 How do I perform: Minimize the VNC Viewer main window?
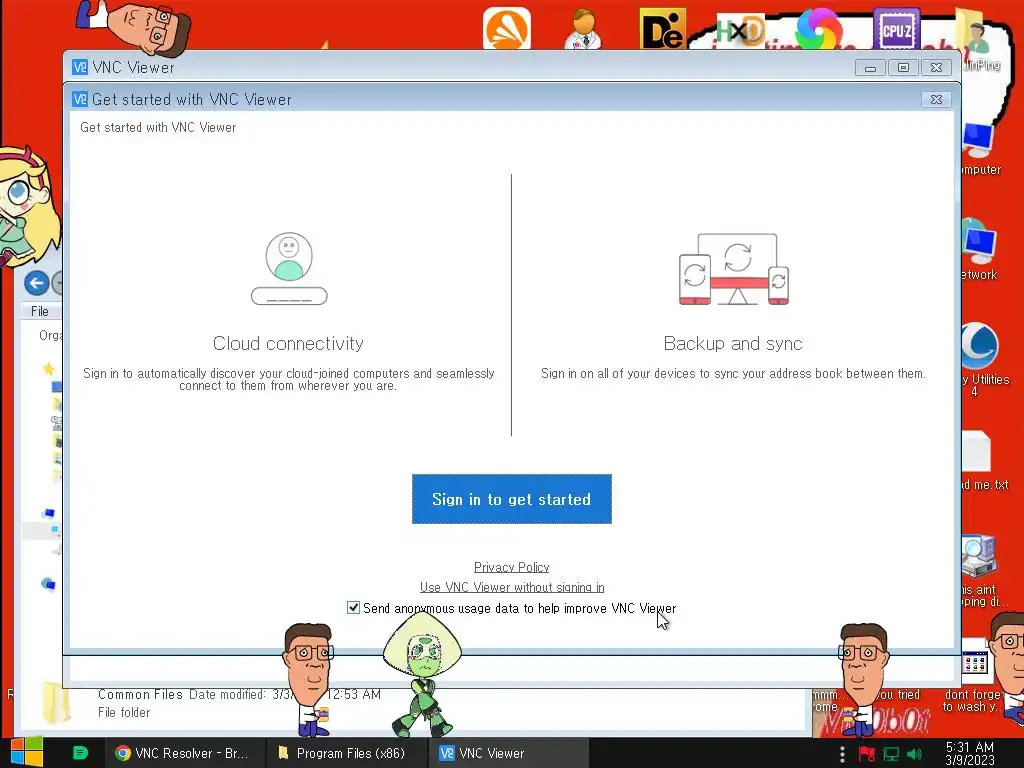point(870,67)
